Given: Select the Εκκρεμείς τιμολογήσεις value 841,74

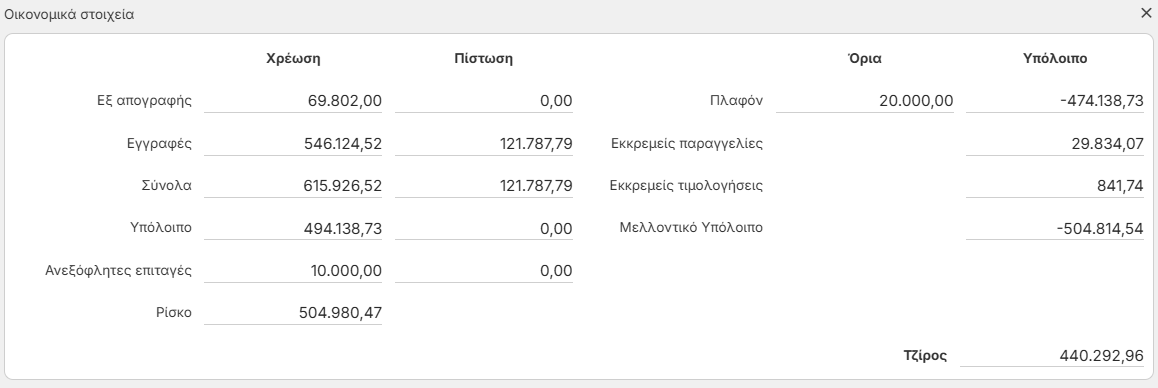Looking at the screenshot, I should (1055, 186).
